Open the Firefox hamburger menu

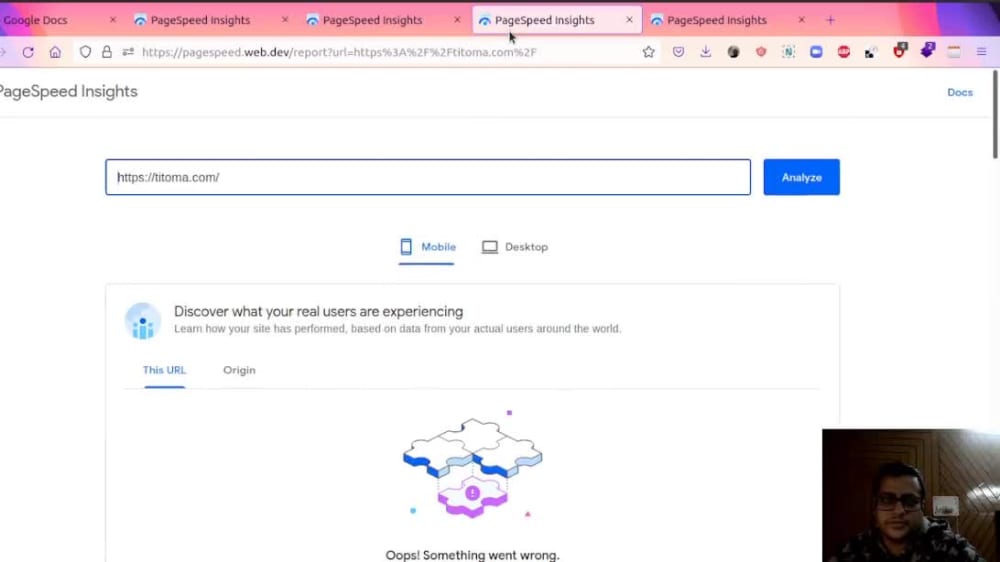pyautogui.click(x=982, y=52)
